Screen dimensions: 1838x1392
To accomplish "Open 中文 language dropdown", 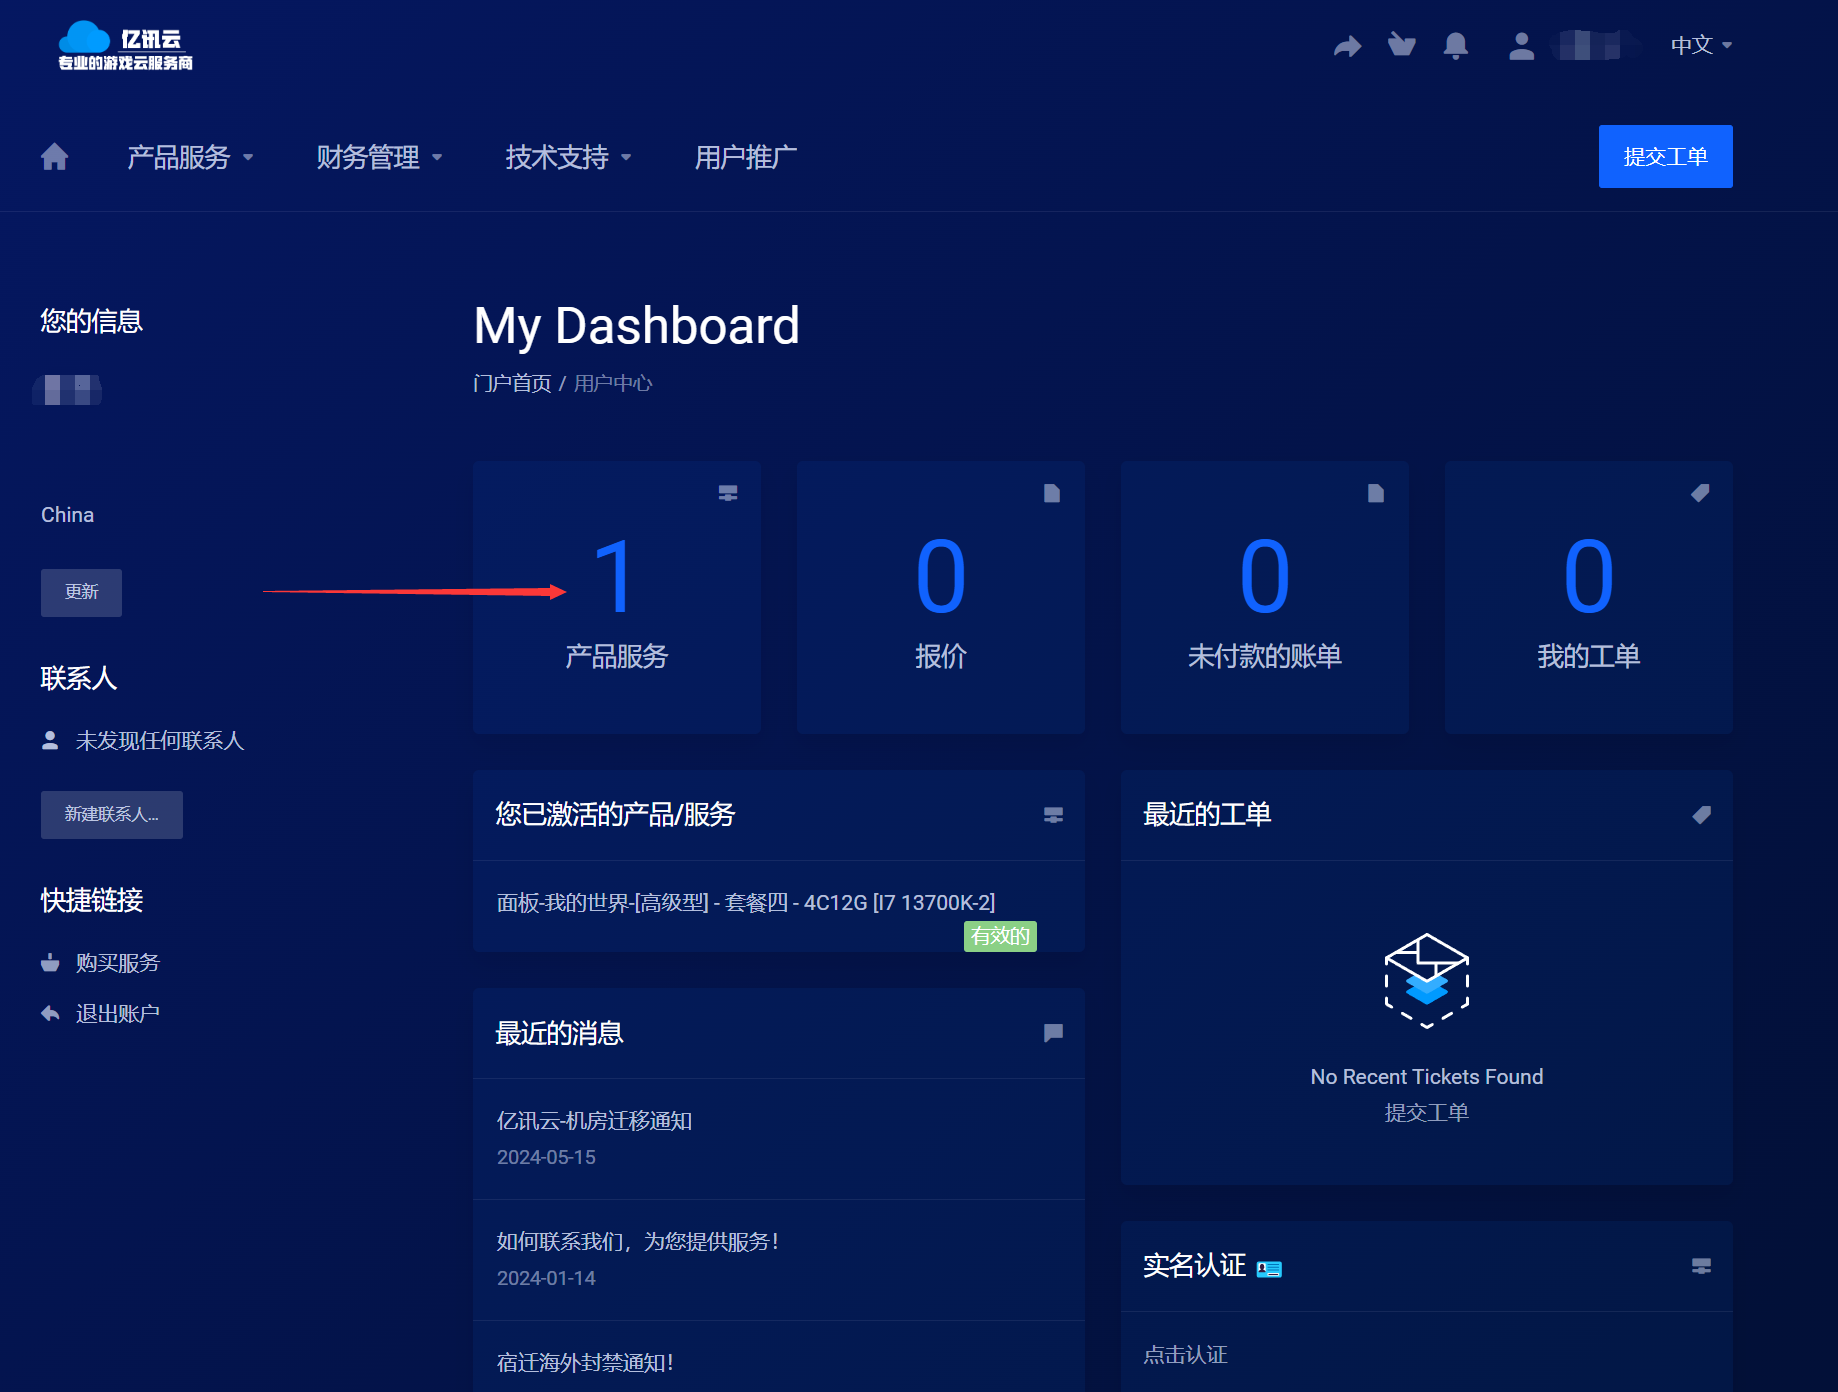I will tap(1701, 45).
